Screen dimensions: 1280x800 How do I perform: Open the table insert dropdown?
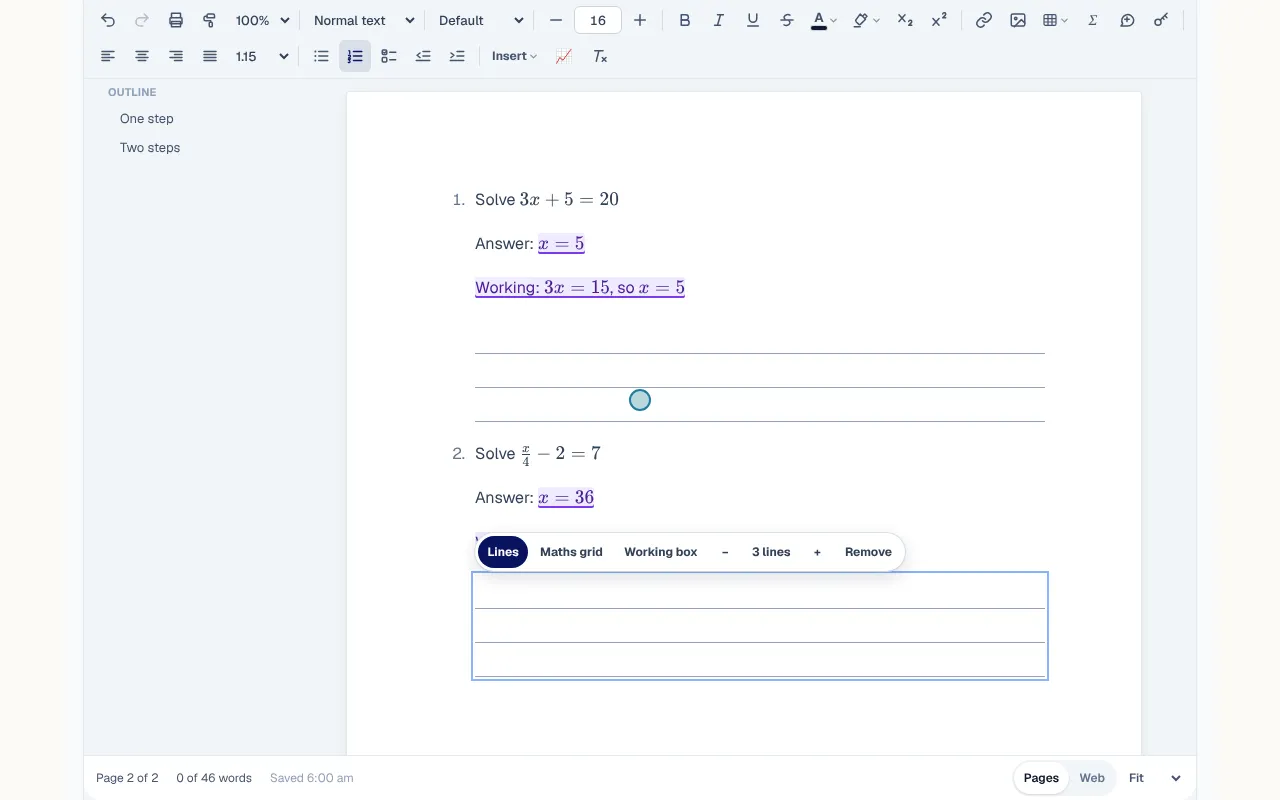point(1055,20)
